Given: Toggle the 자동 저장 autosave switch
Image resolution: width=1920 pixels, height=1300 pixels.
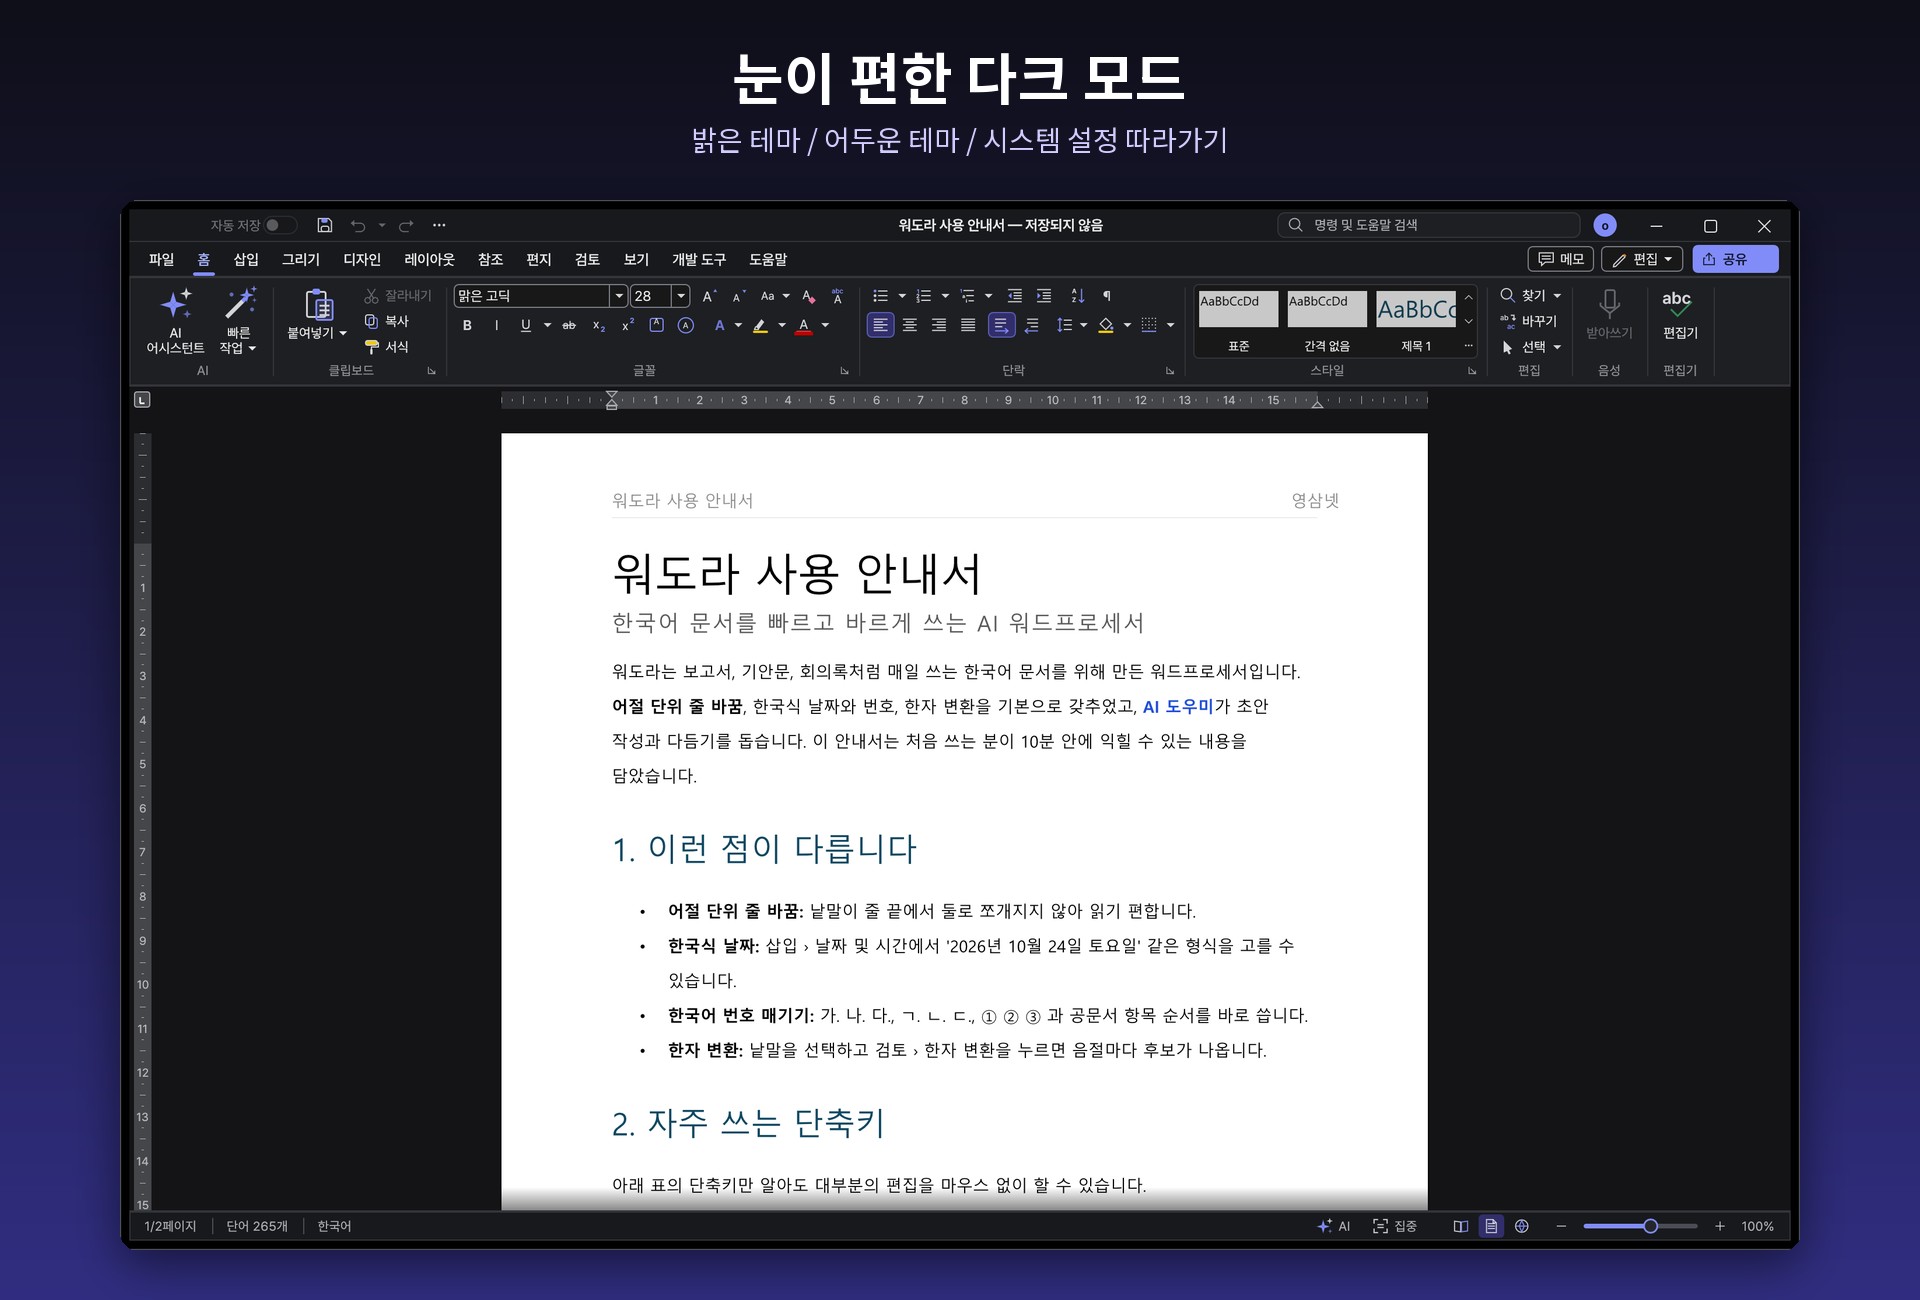Looking at the screenshot, I should coord(280,225).
